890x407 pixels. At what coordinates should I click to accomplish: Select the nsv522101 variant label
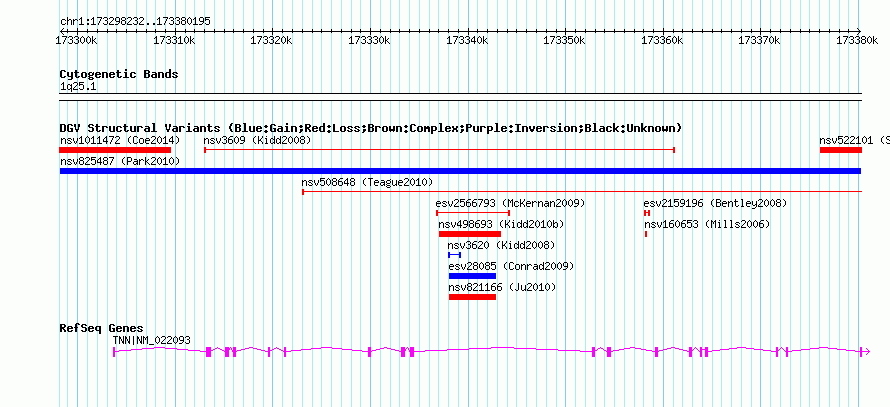coord(854,140)
